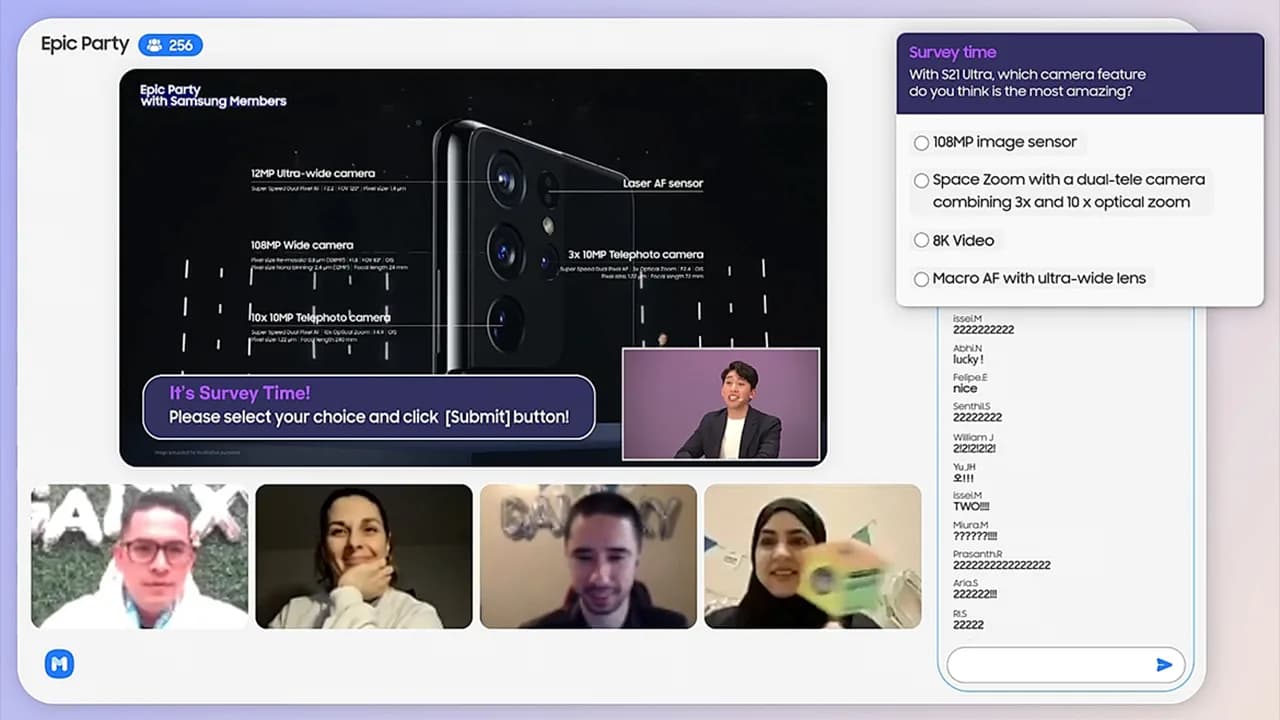
Task: Select the 8K Video option
Action: pyautogui.click(x=953, y=240)
